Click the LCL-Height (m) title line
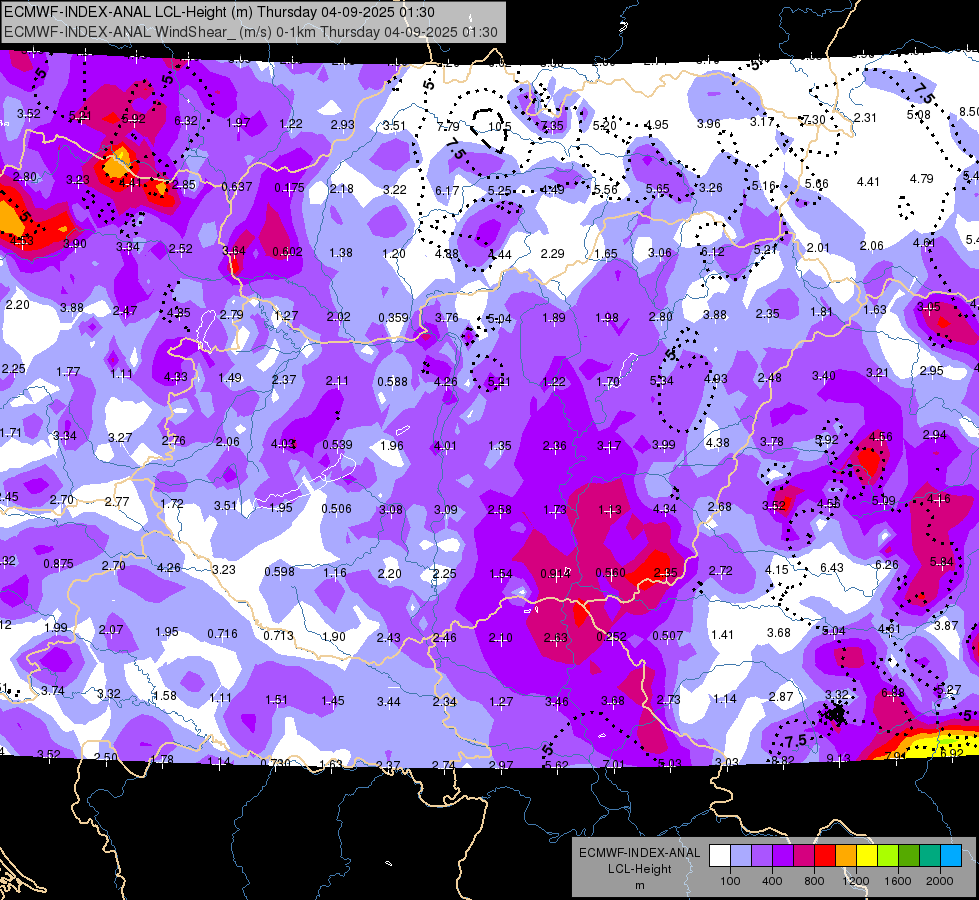Screen dimensions: 979x900 coord(219,12)
